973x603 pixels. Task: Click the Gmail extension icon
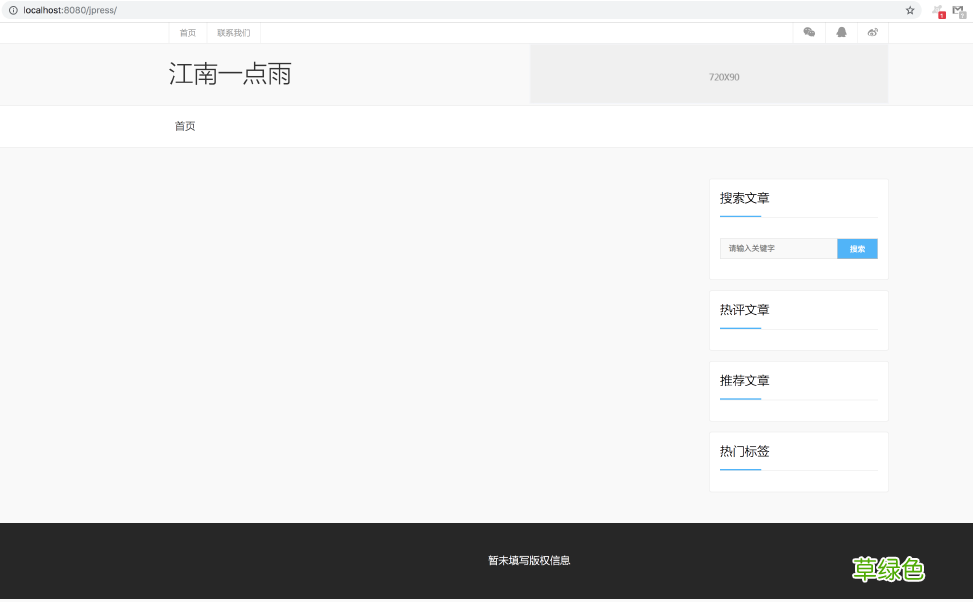[960, 11]
